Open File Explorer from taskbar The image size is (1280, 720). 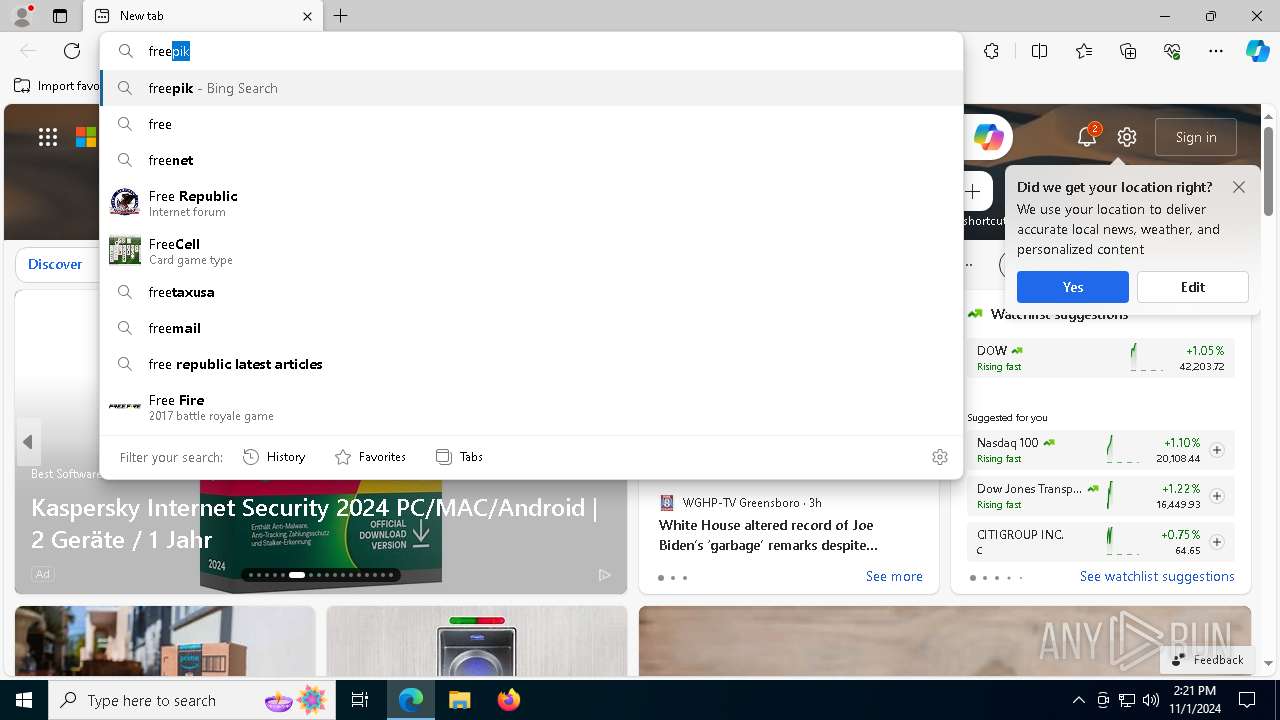click(x=459, y=700)
